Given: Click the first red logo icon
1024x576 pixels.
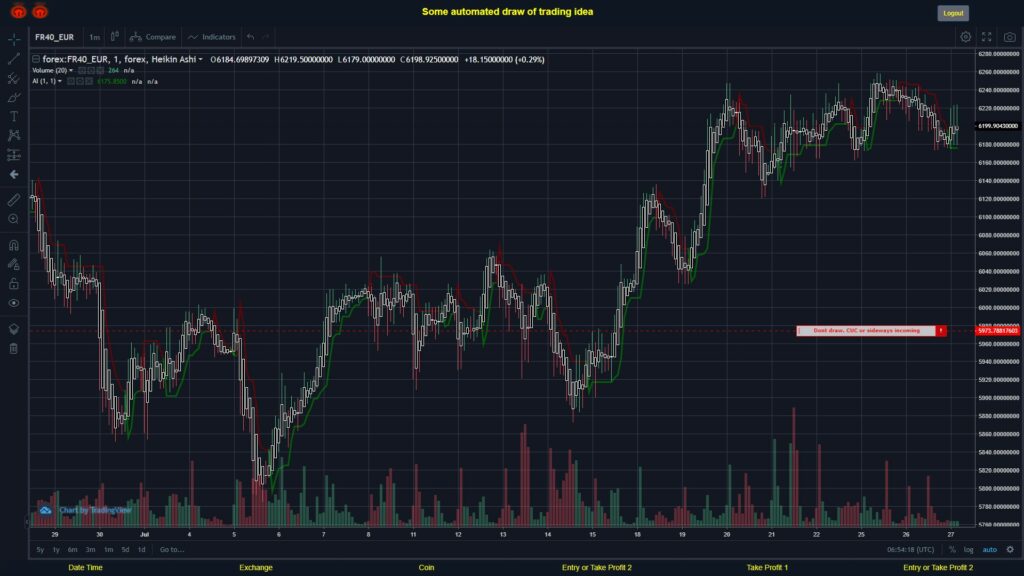Looking at the screenshot, I should pyautogui.click(x=18, y=11).
